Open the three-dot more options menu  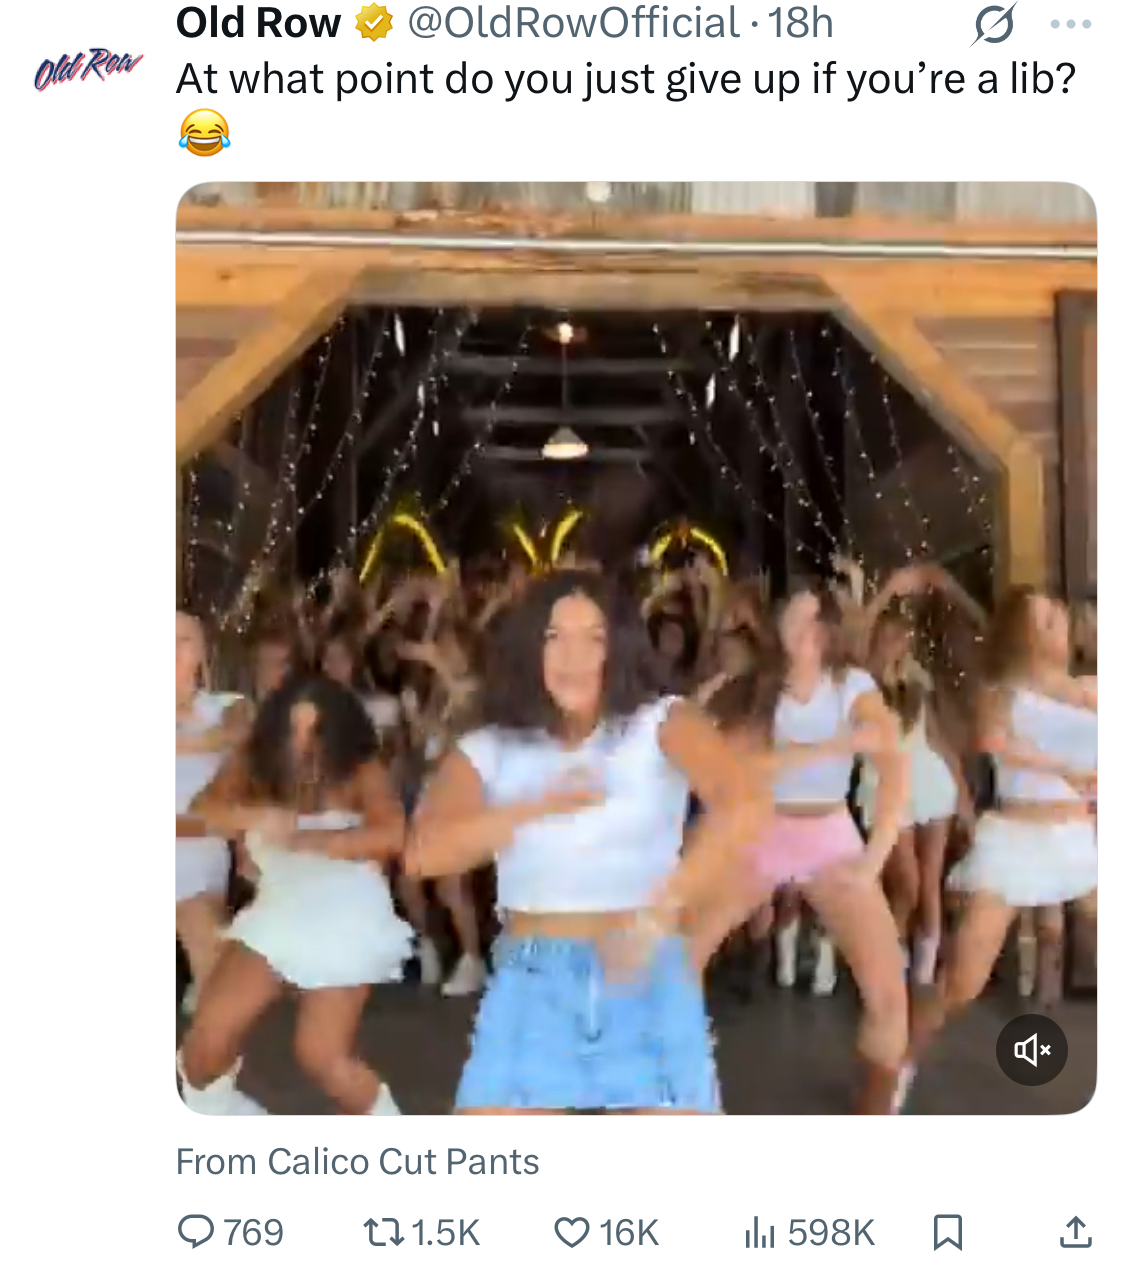coord(1070,24)
